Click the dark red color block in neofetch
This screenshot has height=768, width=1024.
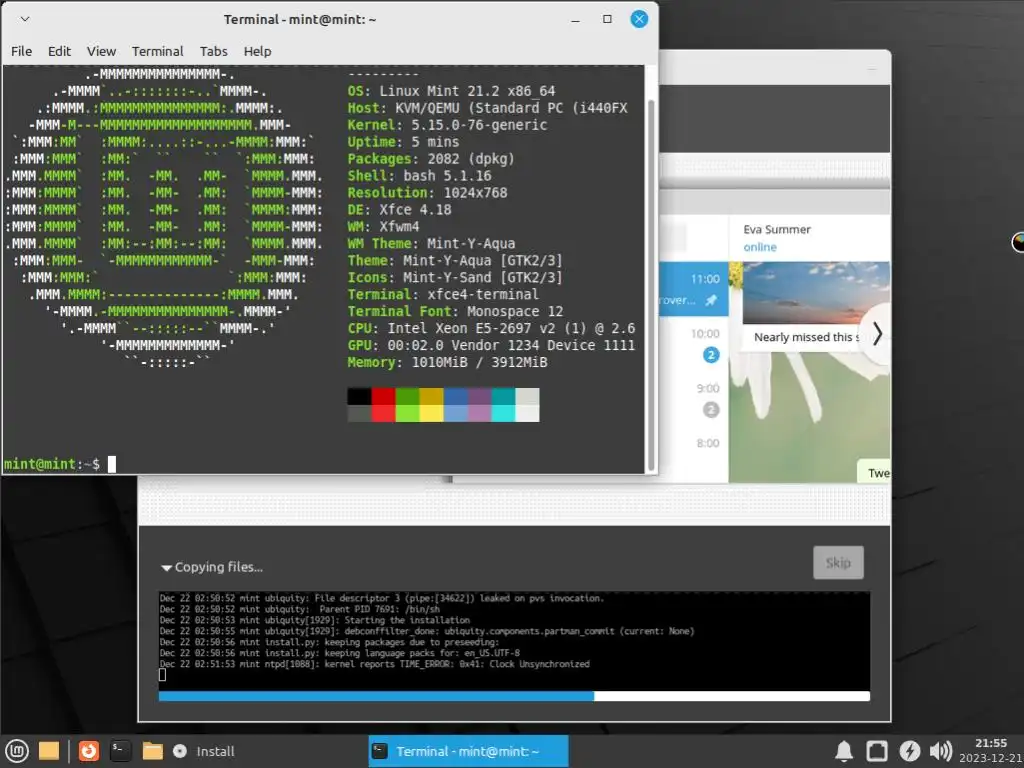click(x=383, y=396)
